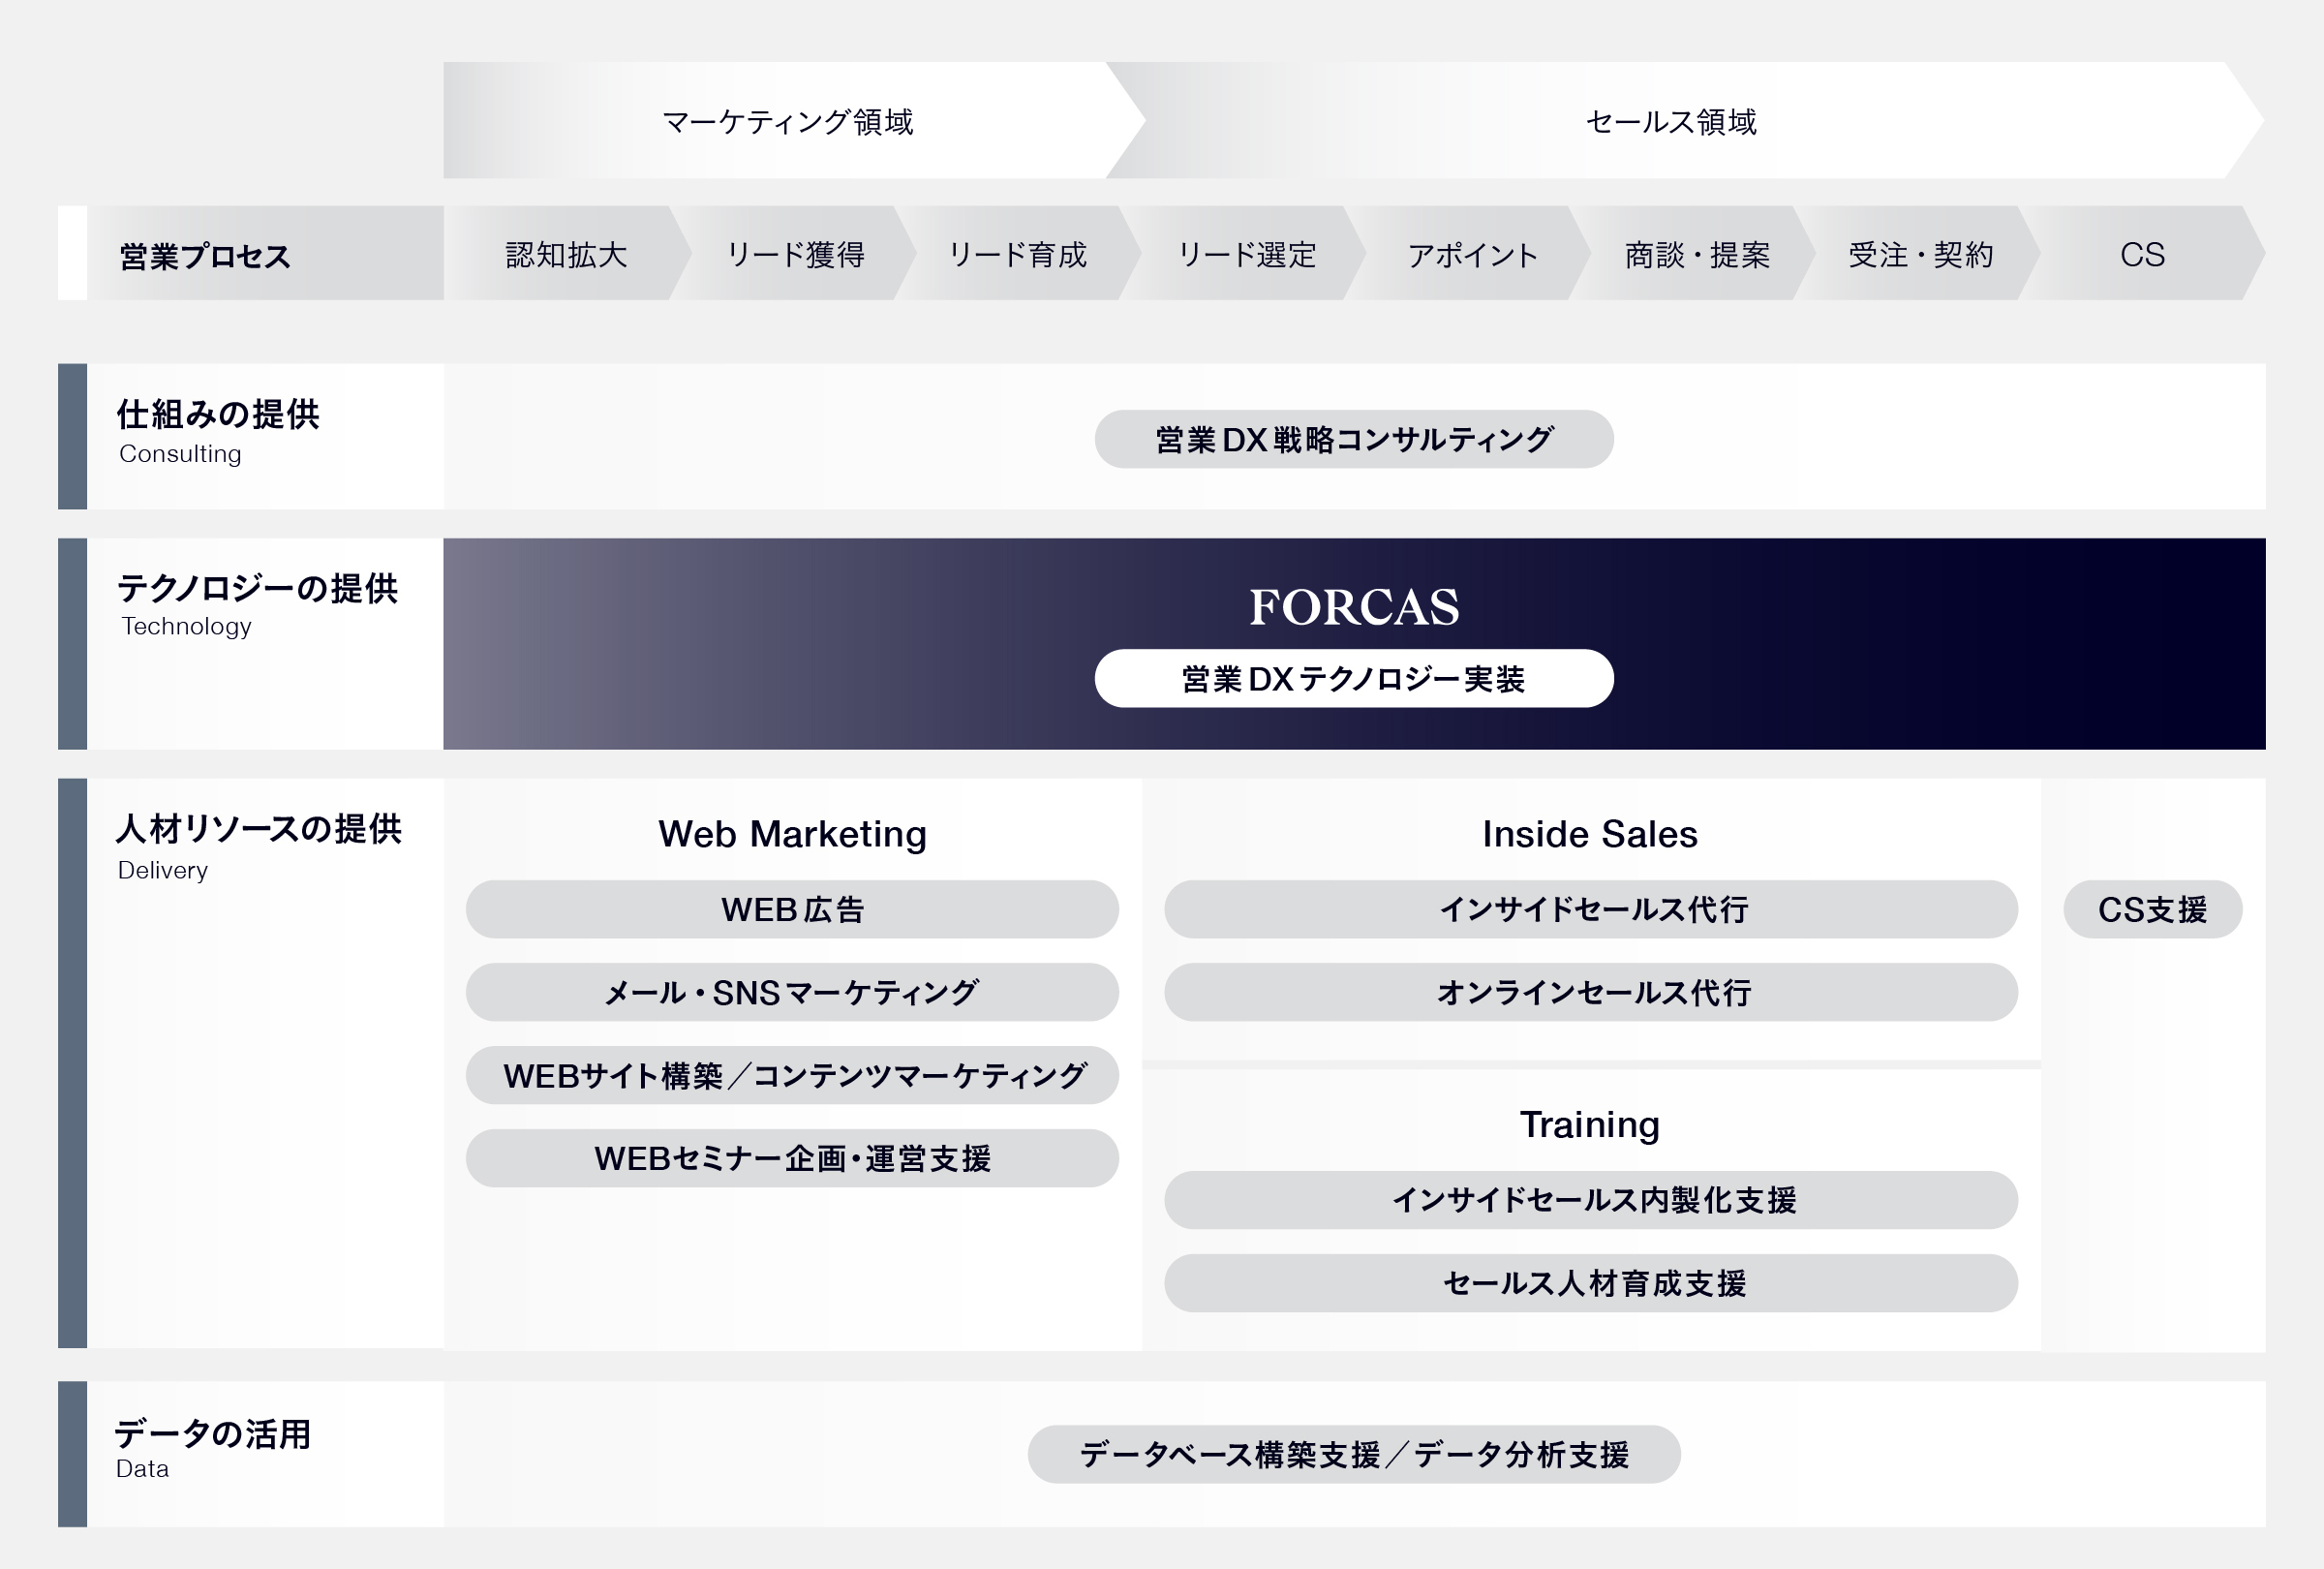The height and width of the screenshot is (1569, 2324).
Task: Click the Web Marketing section title
Action: point(792,834)
